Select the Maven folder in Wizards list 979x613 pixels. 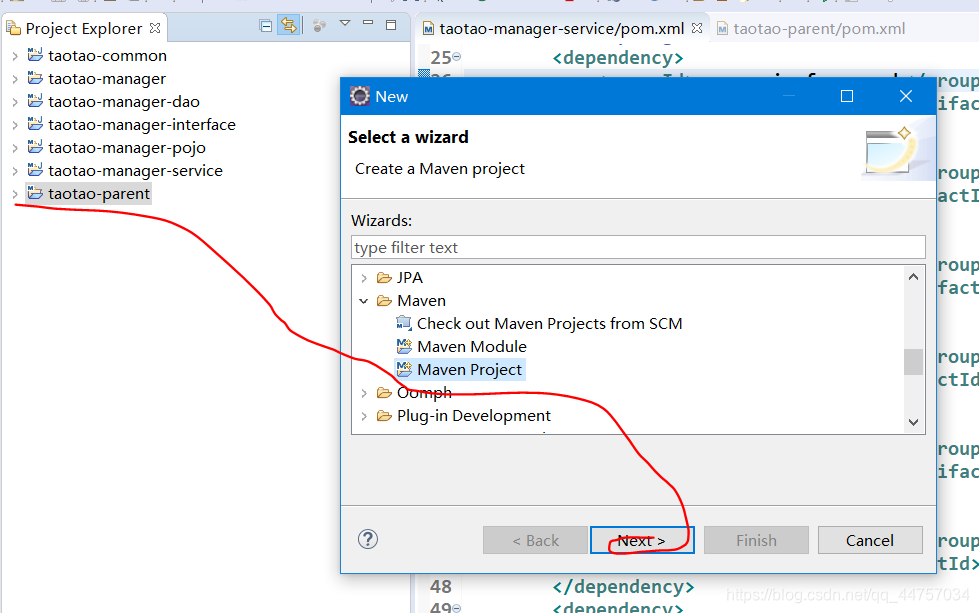point(421,301)
